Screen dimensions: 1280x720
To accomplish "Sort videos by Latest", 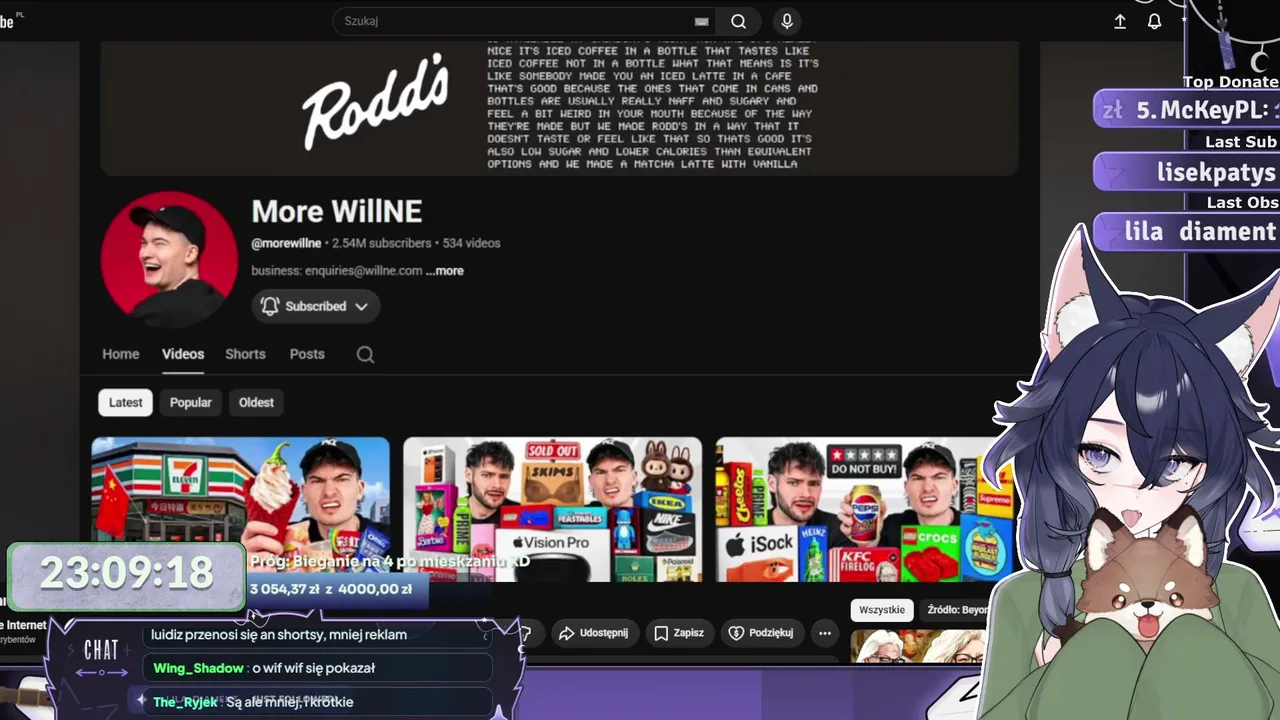I will 125,402.
